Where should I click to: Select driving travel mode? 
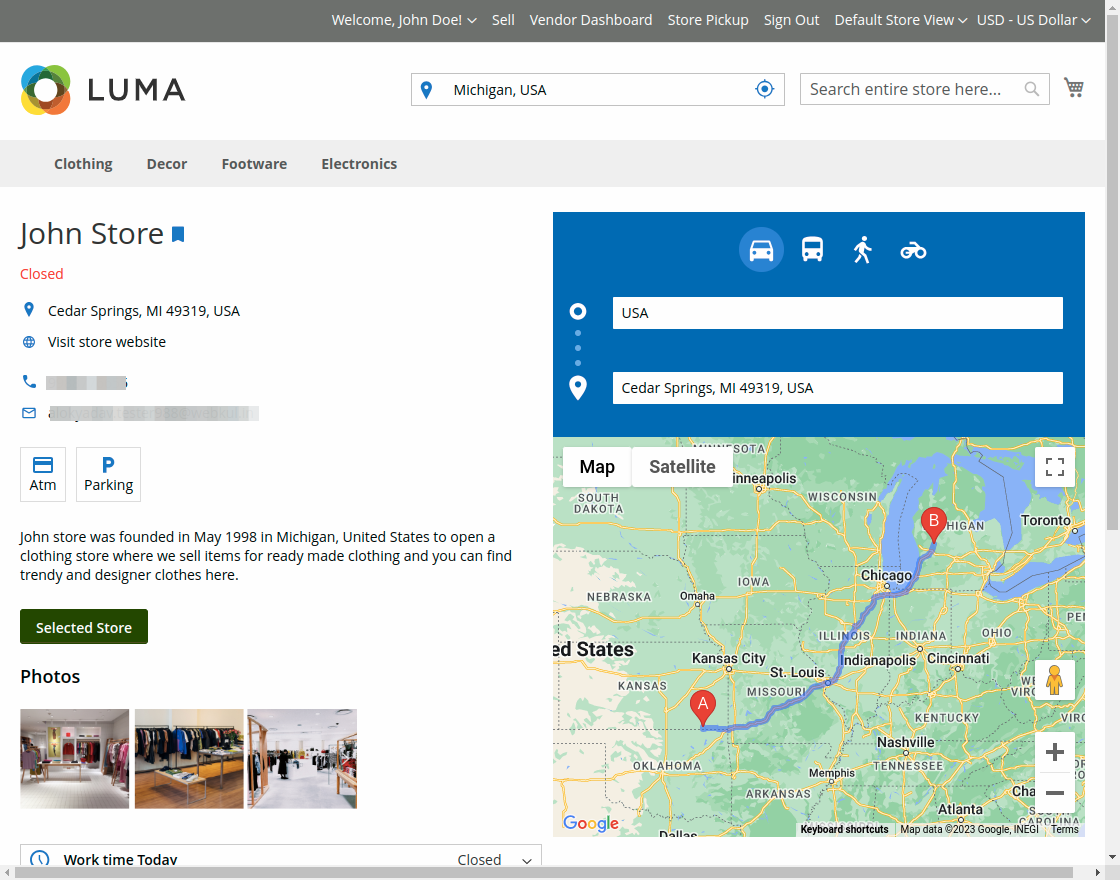pos(761,250)
